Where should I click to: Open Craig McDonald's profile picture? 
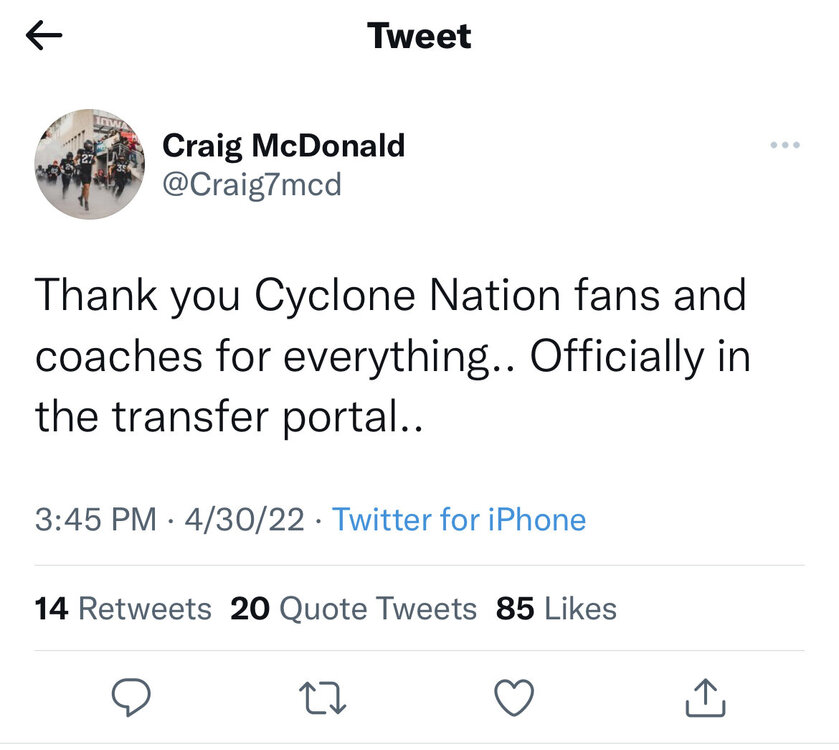87,163
